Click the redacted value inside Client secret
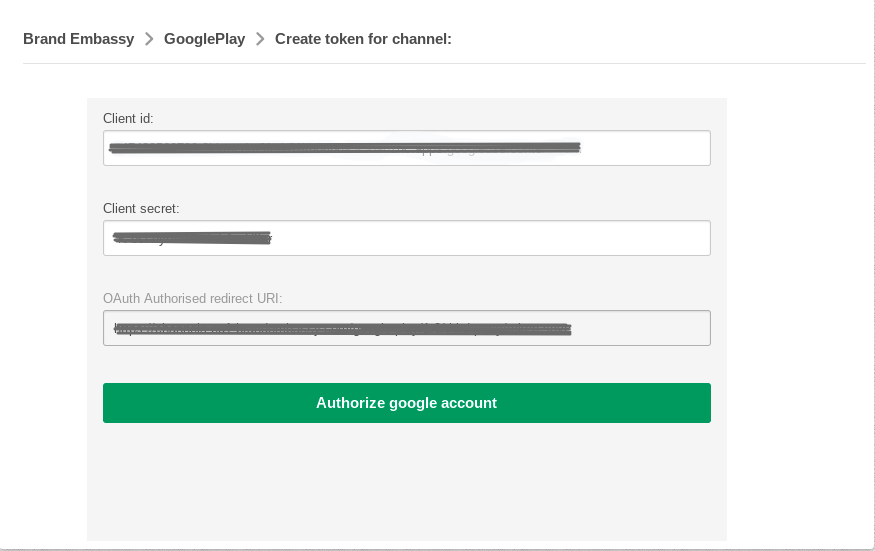 192,238
